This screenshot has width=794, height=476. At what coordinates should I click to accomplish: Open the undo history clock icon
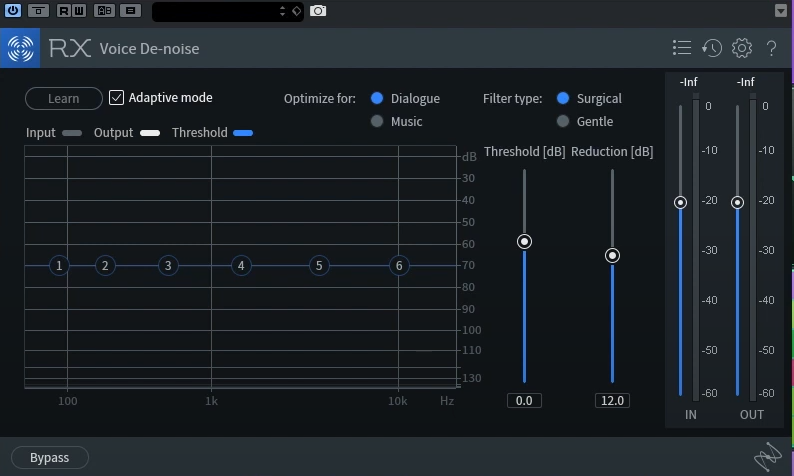[x=711, y=48]
